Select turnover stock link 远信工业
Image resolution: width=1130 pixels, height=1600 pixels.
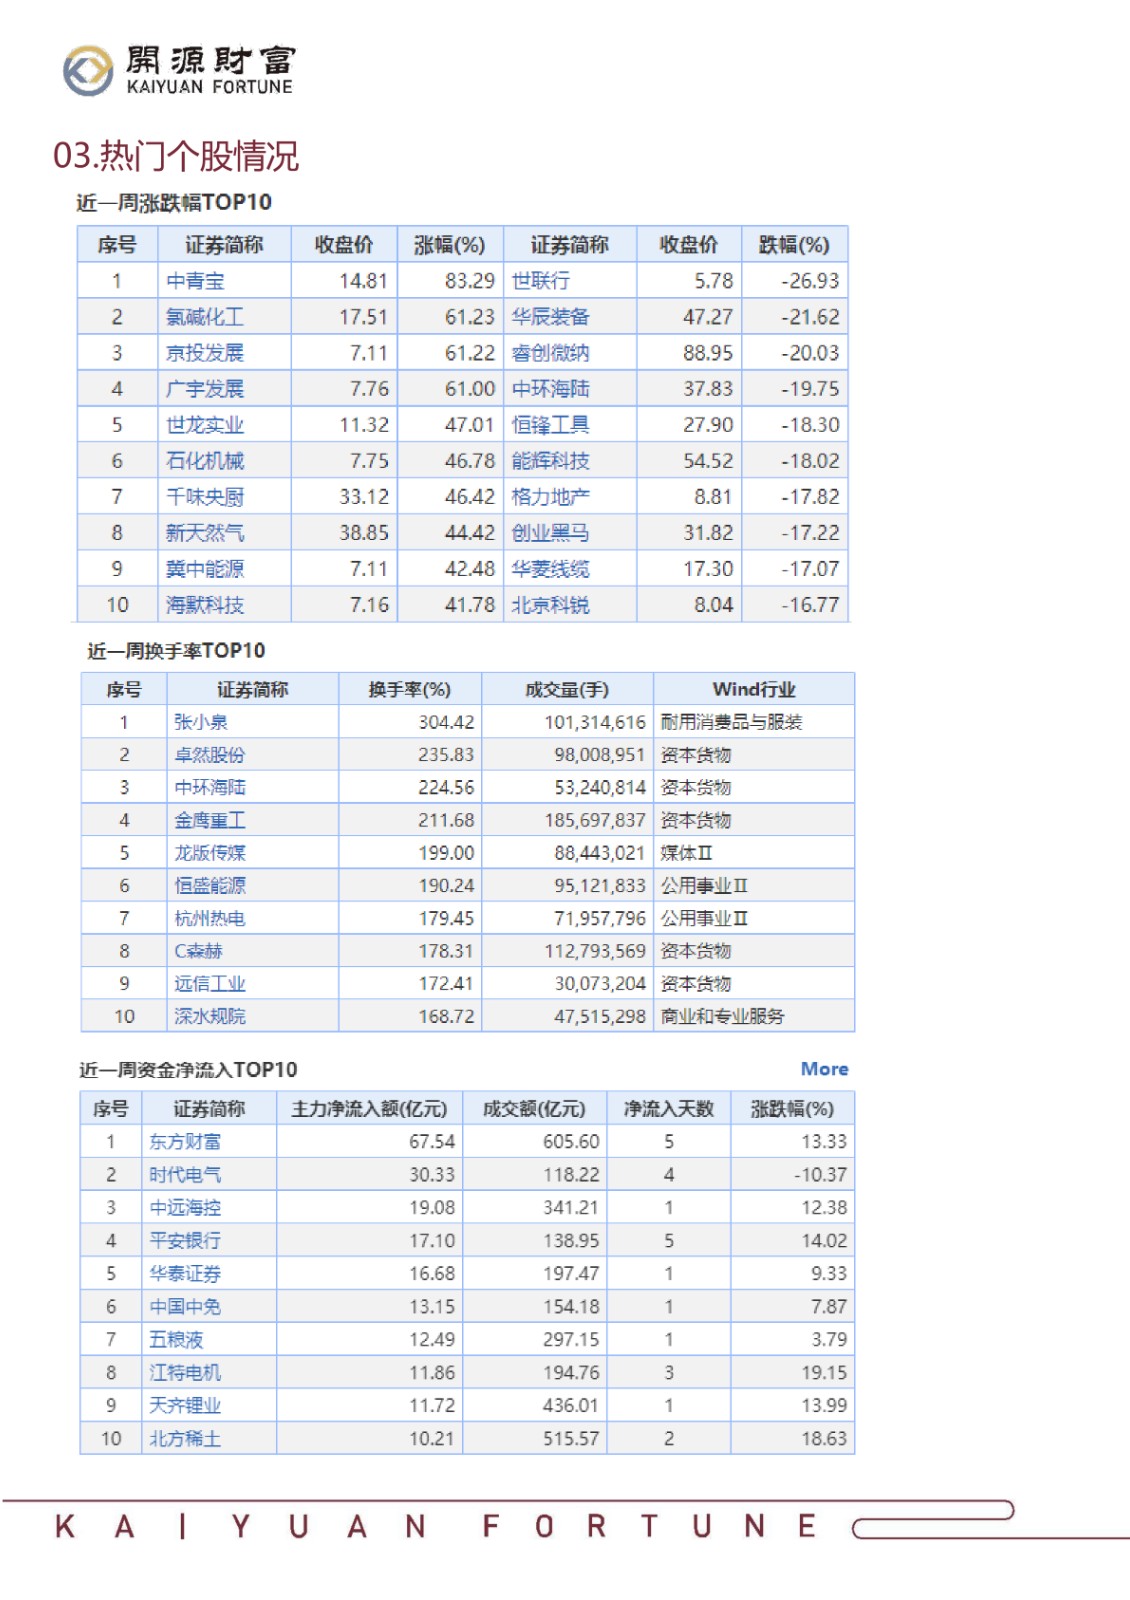[209, 984]
